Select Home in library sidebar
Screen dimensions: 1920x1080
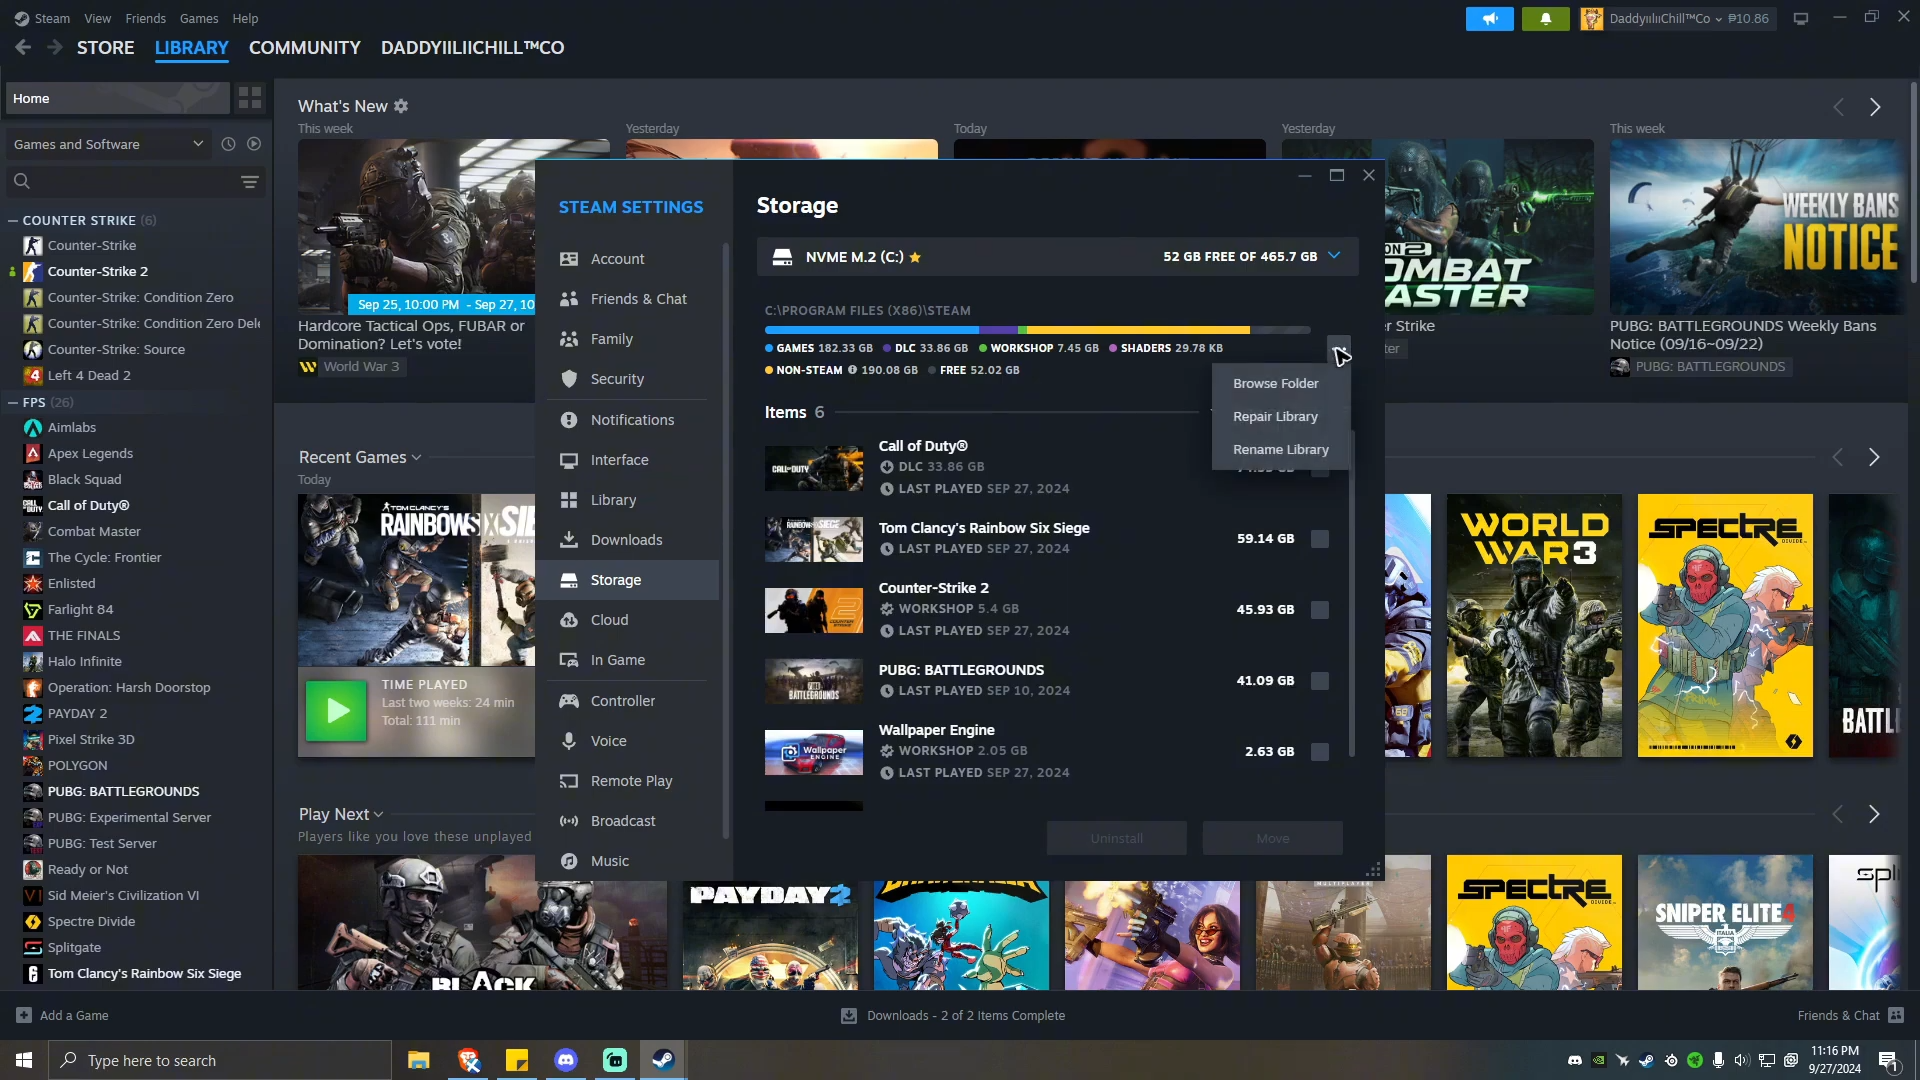tap(118, 98)
